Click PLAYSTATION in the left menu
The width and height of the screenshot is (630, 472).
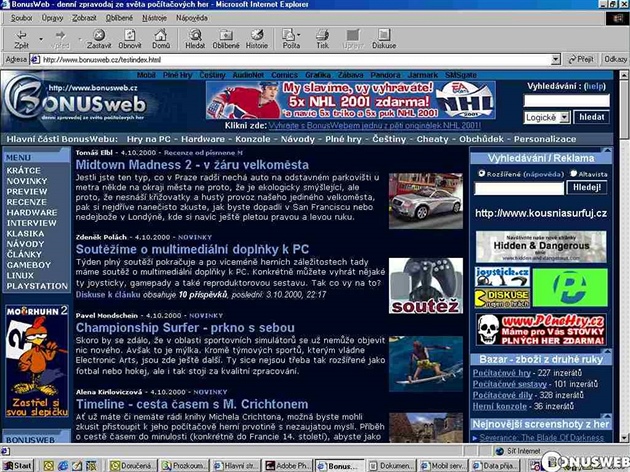pos(37,286)
